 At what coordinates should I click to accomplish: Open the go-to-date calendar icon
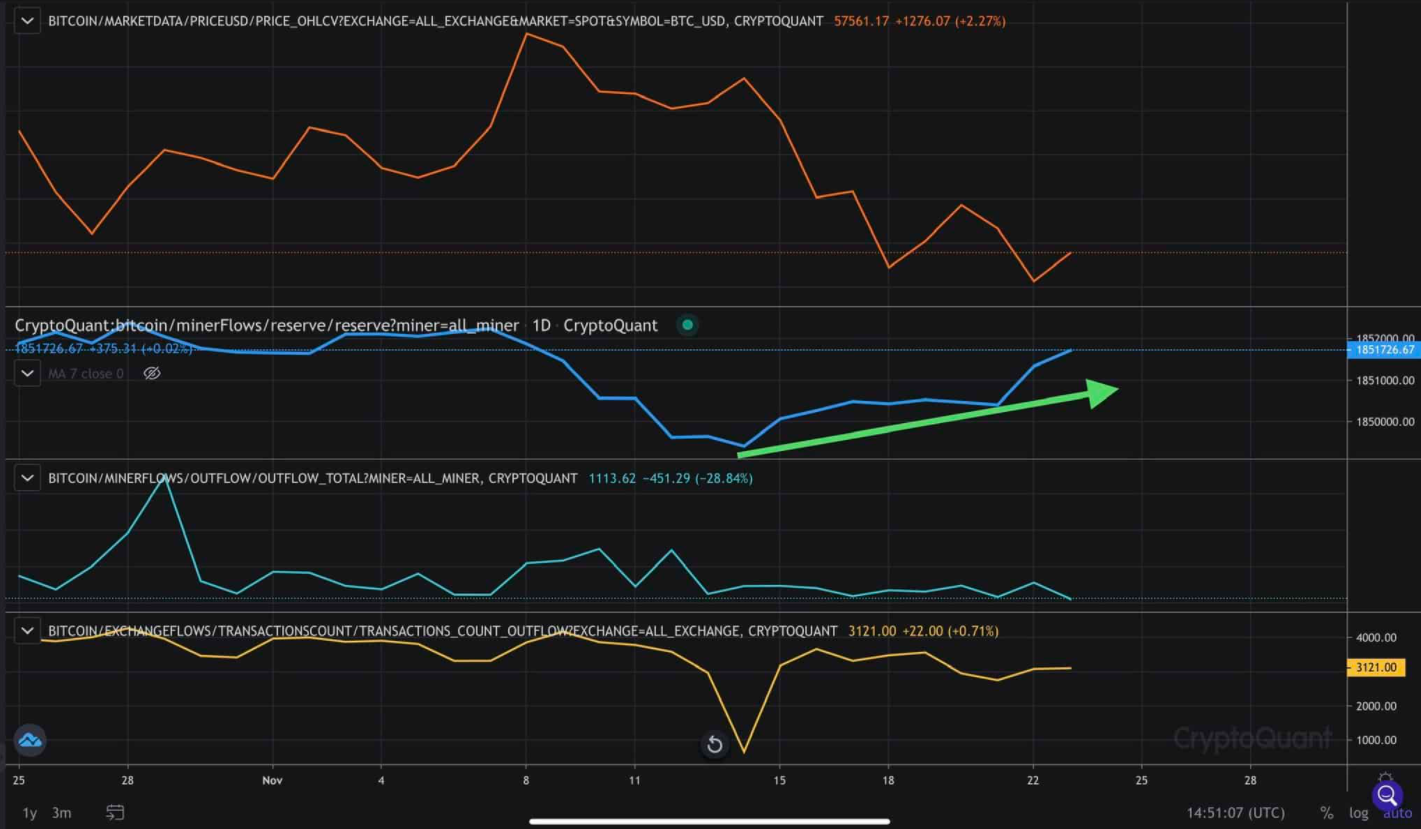coord(115,812)
